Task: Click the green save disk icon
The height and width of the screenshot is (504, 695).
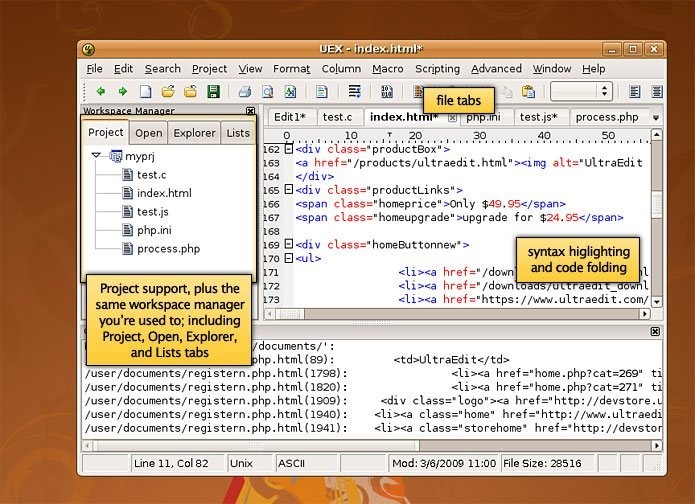Action: click(213, 92)
